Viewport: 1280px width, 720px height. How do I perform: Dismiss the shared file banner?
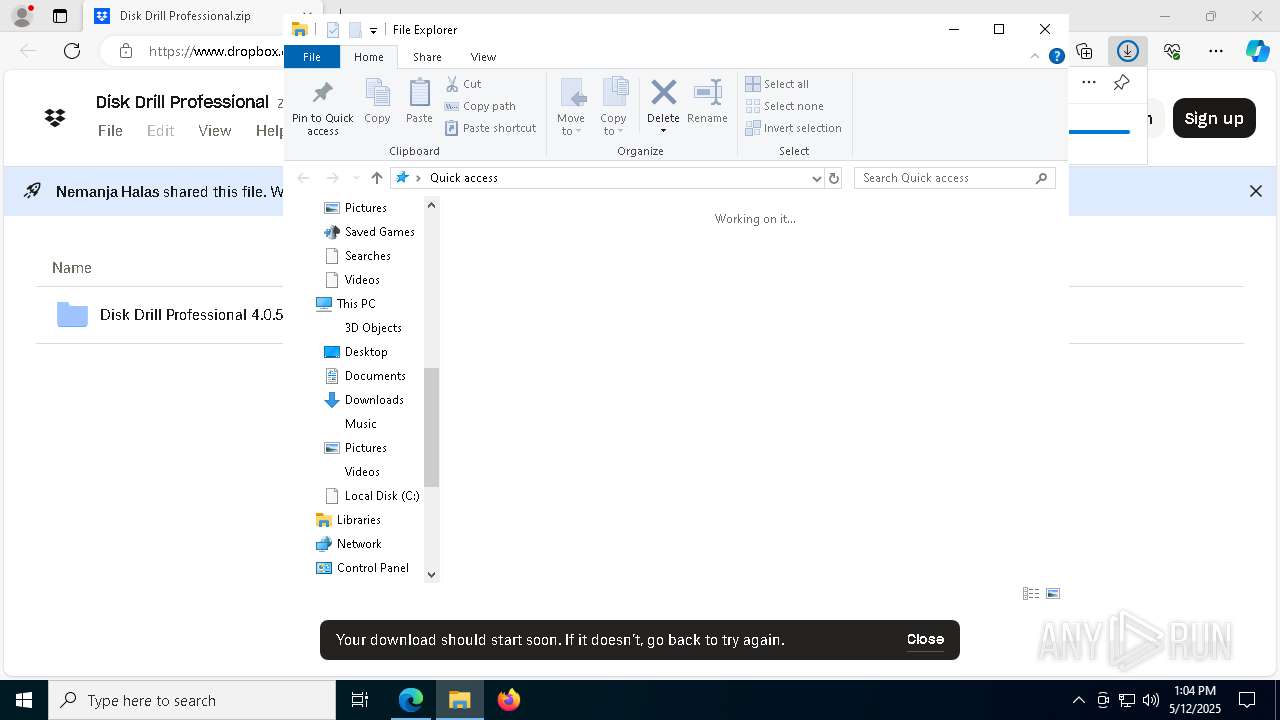point(1256,191)
